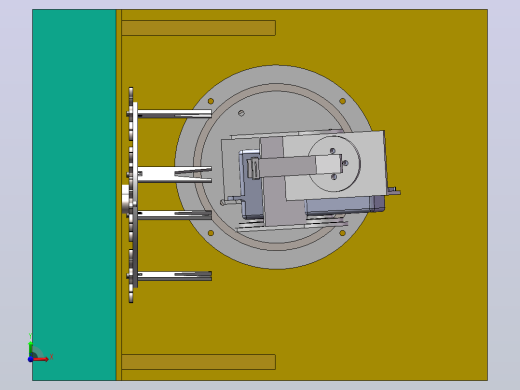520x390 pixels.
Task: Select the bottommost horizontal rod
Action: tap(174, 276)
